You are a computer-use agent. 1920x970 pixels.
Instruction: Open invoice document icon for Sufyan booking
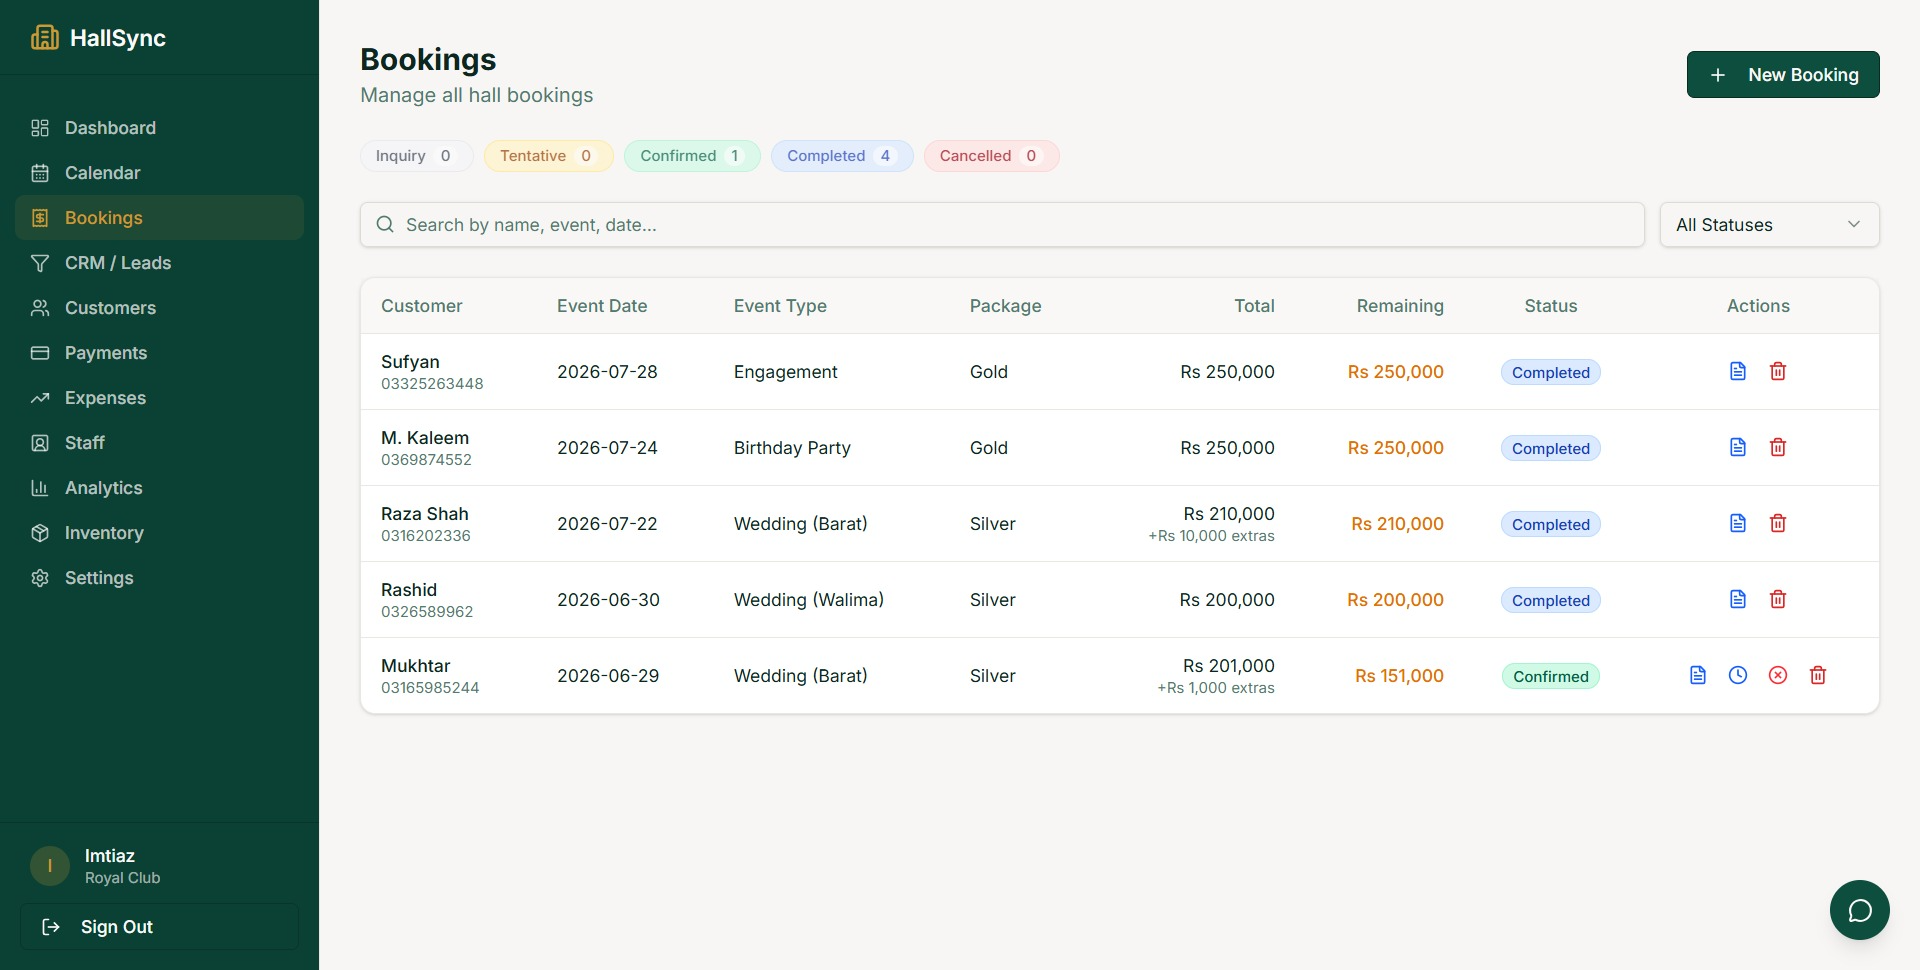(1738, 371)
